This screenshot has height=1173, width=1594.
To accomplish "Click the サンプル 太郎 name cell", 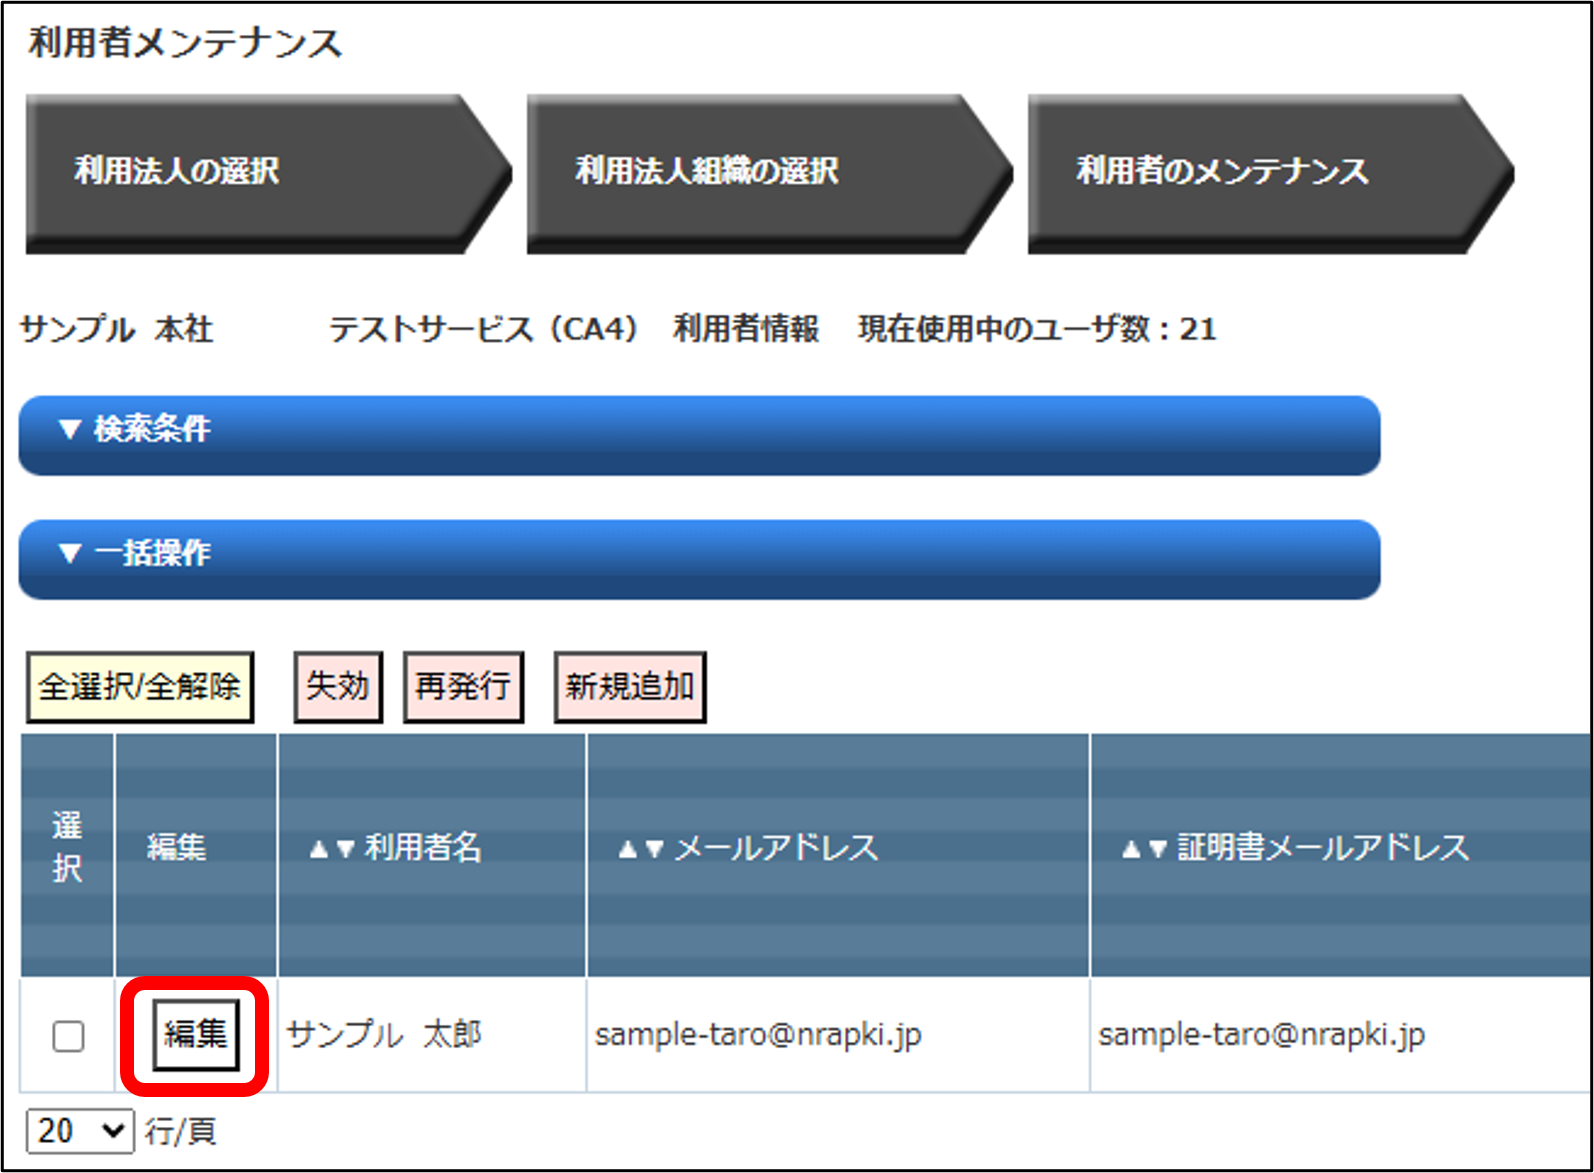I will 384,1034.
